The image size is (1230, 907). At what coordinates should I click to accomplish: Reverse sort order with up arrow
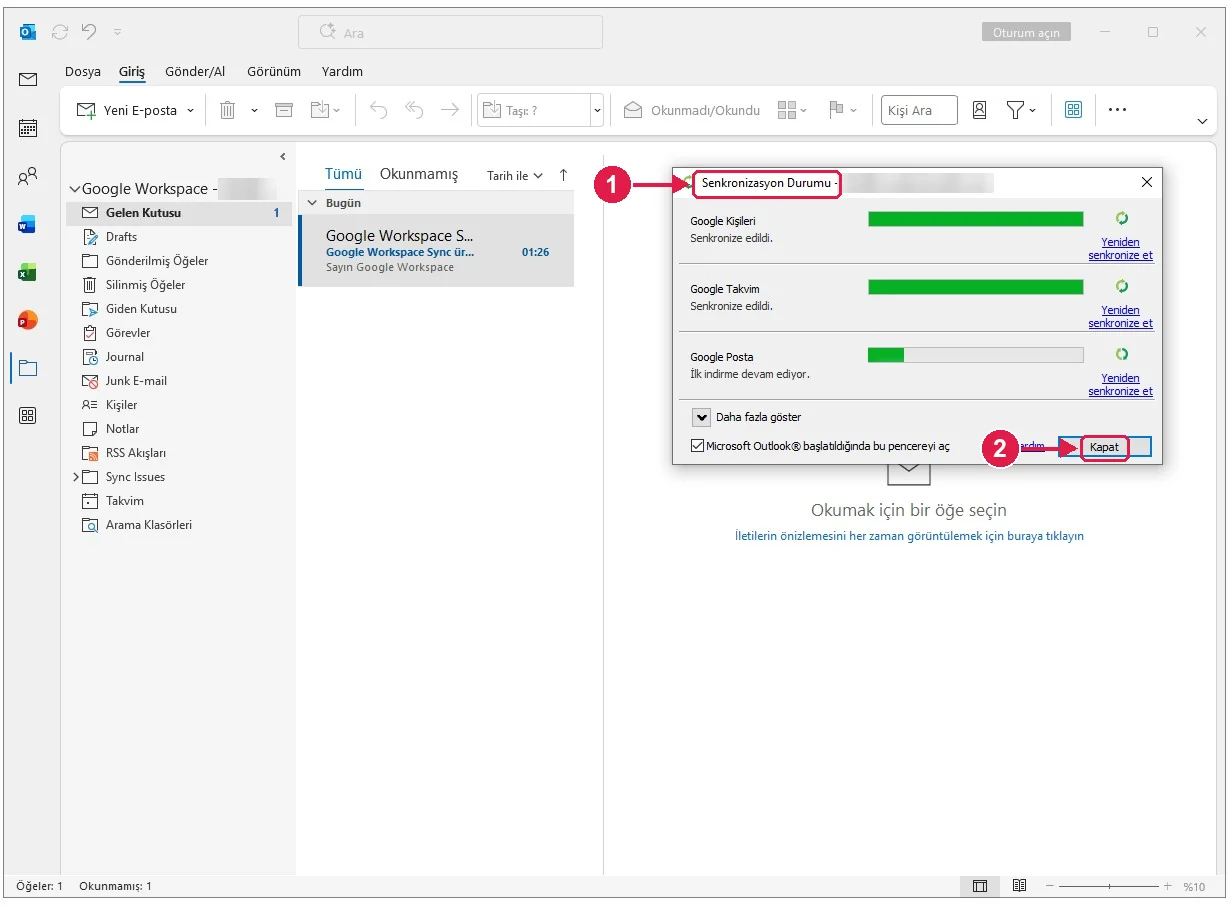(563, 175)
